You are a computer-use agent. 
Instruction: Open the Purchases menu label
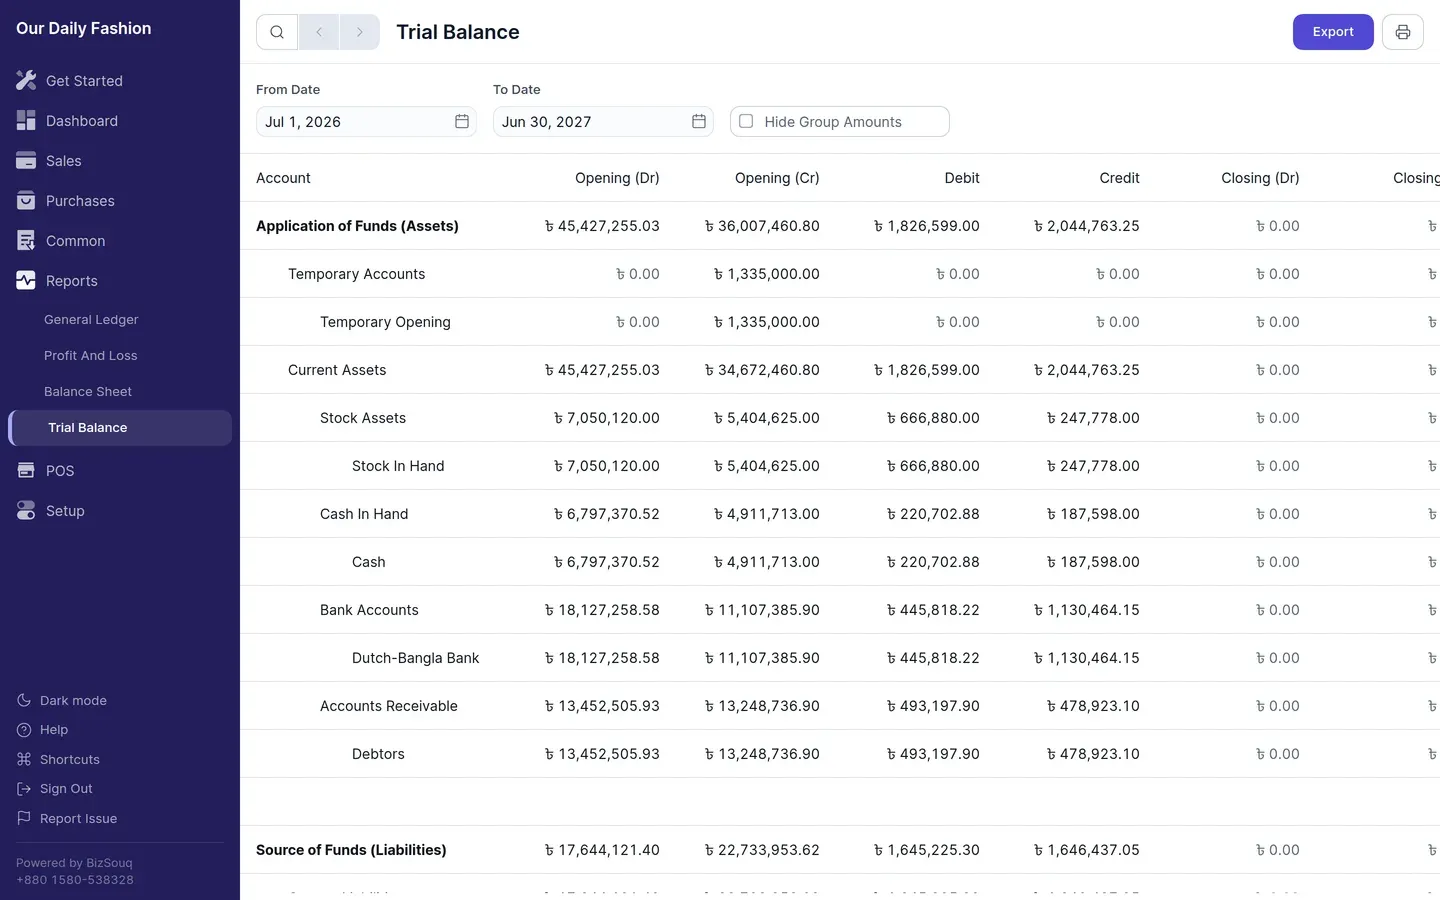point(80,200)
